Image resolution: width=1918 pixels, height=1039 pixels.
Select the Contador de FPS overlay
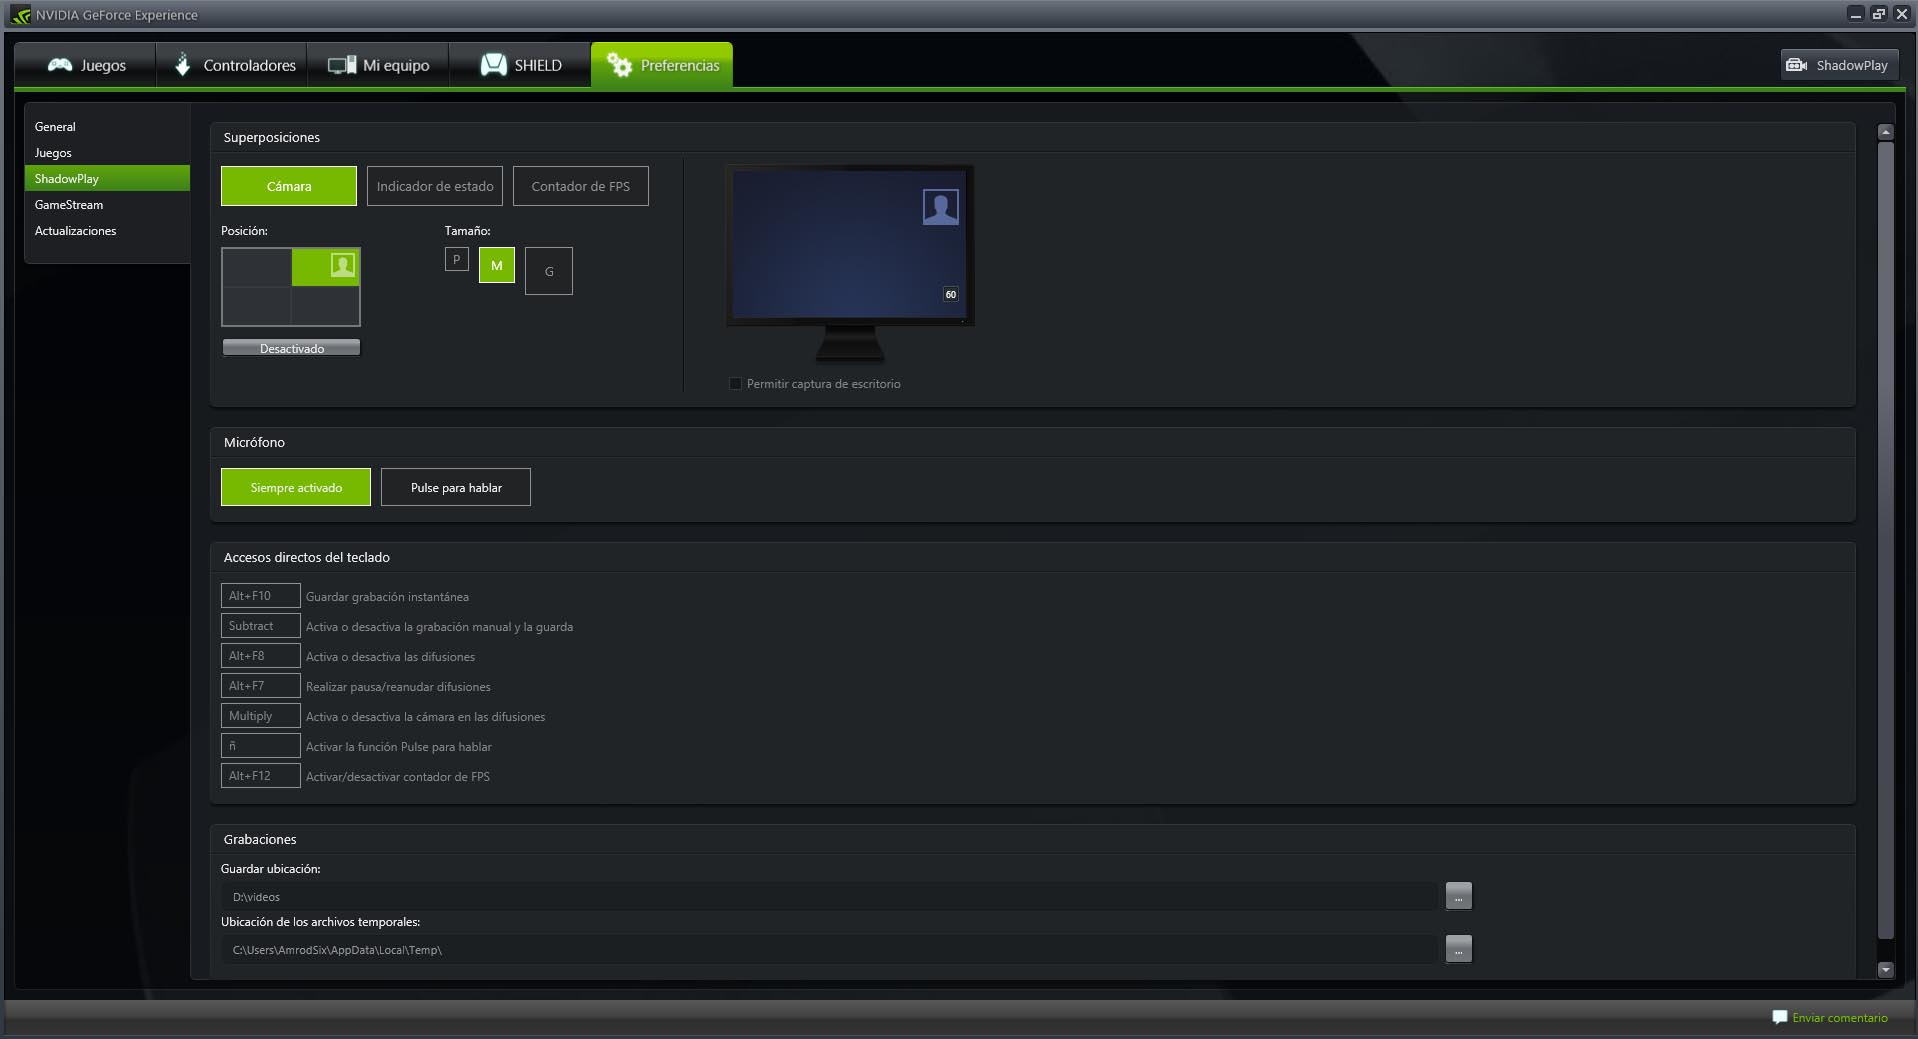(x=581, y=186)
